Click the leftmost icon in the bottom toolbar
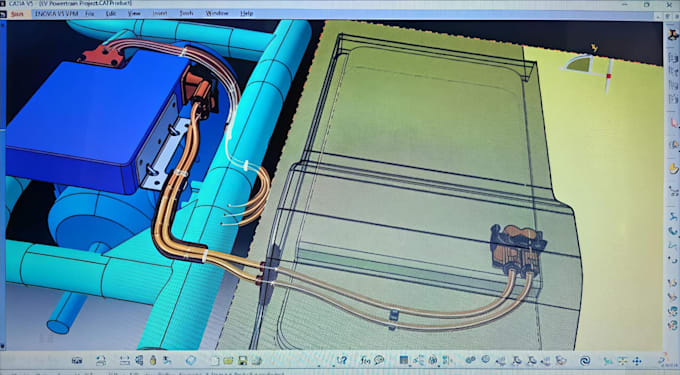680x375 pixels. [x=77, y=361]
